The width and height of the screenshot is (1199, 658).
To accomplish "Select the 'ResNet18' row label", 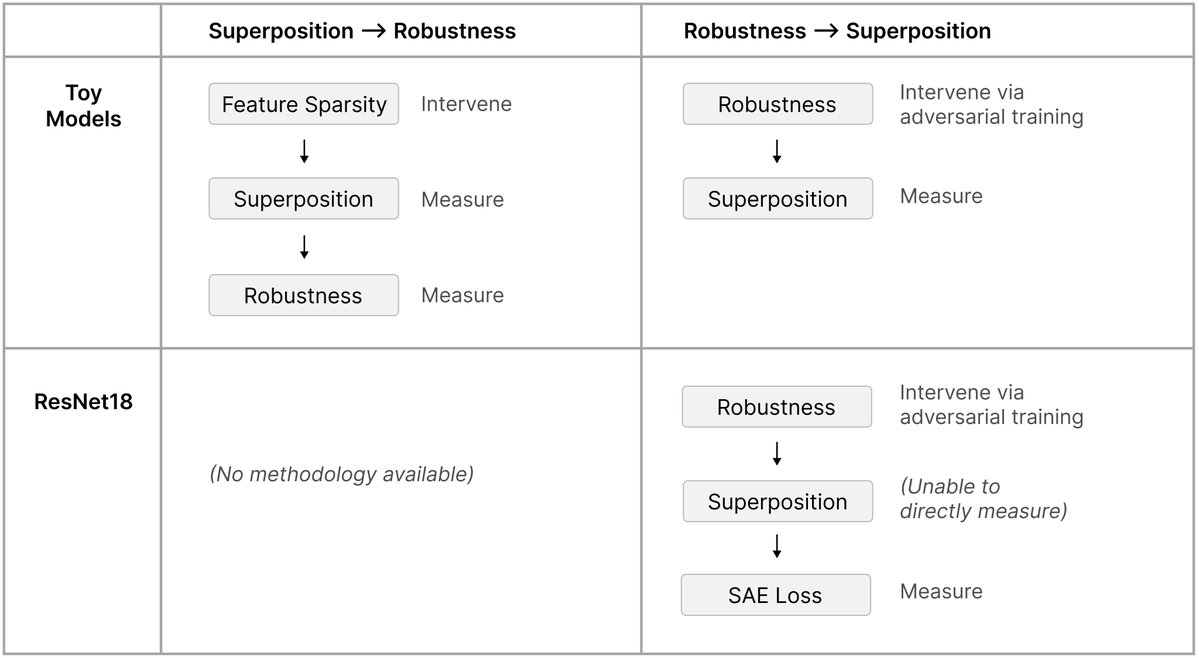I will coord(83,403).
